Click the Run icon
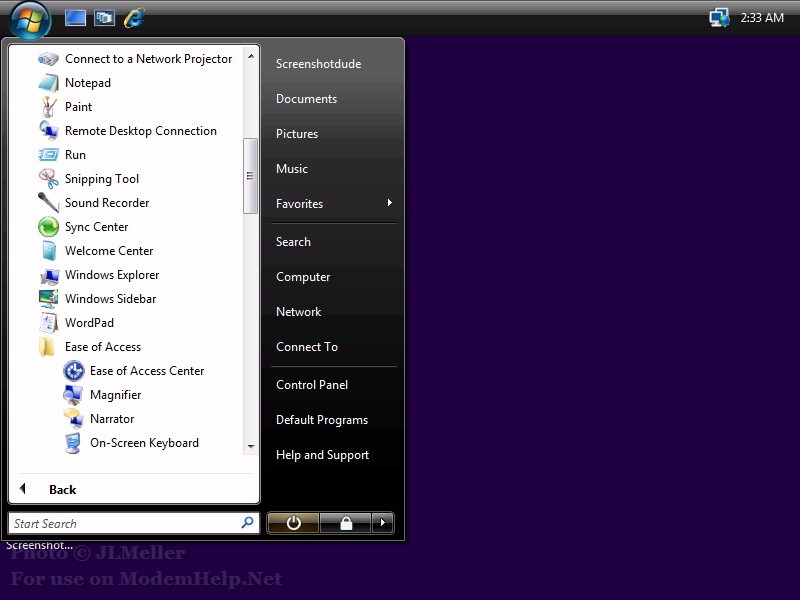 click(x=48, y=155)
